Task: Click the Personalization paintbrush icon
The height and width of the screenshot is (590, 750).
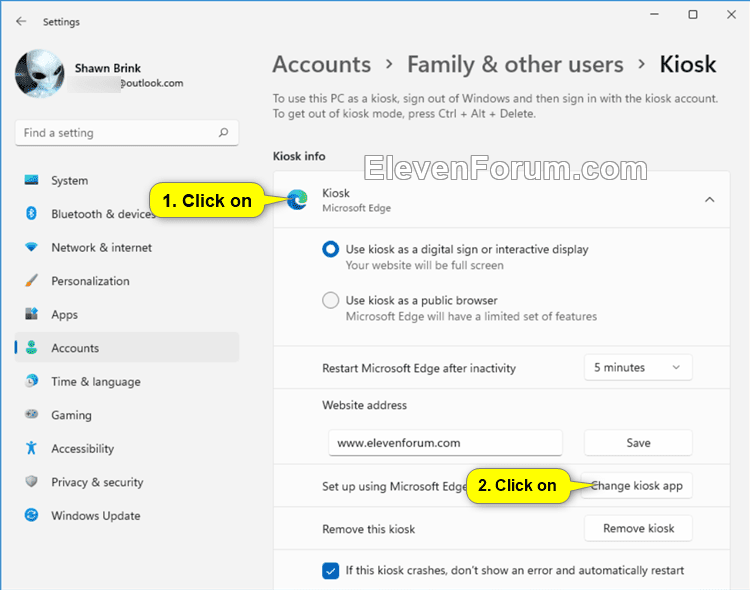Action: 32,281
